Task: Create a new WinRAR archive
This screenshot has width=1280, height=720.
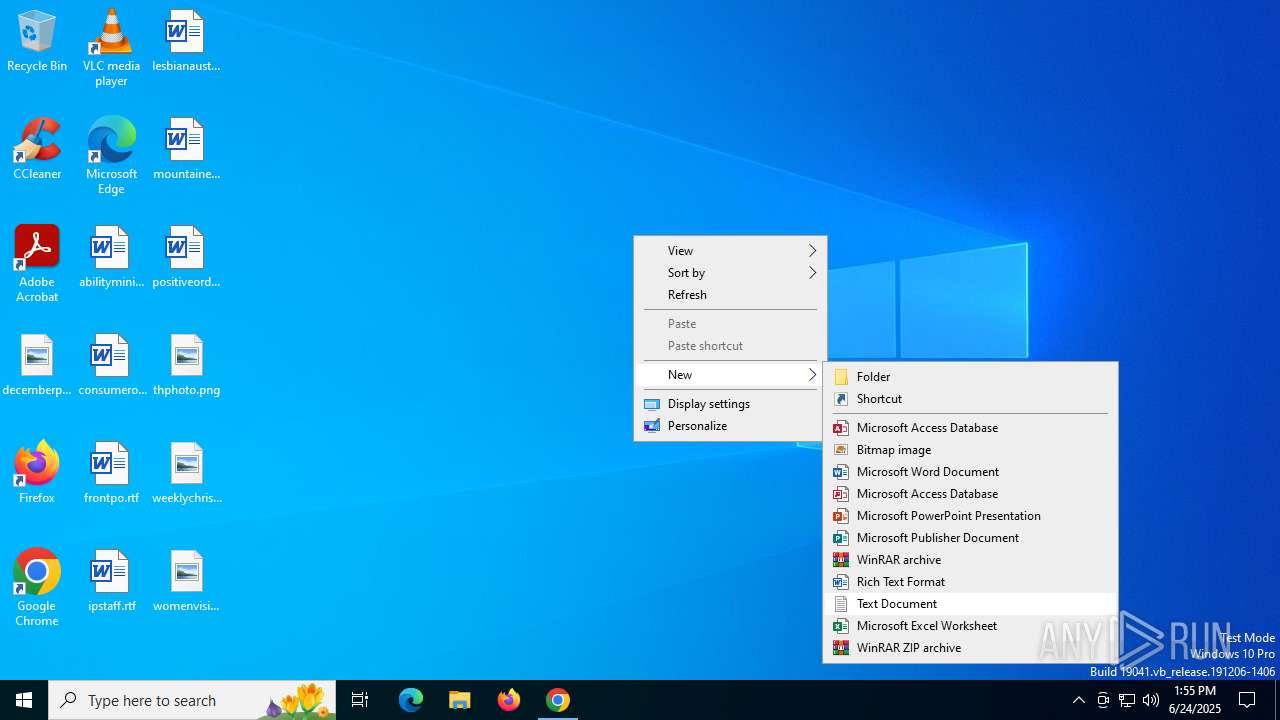Action: click(x=970, y=560)
